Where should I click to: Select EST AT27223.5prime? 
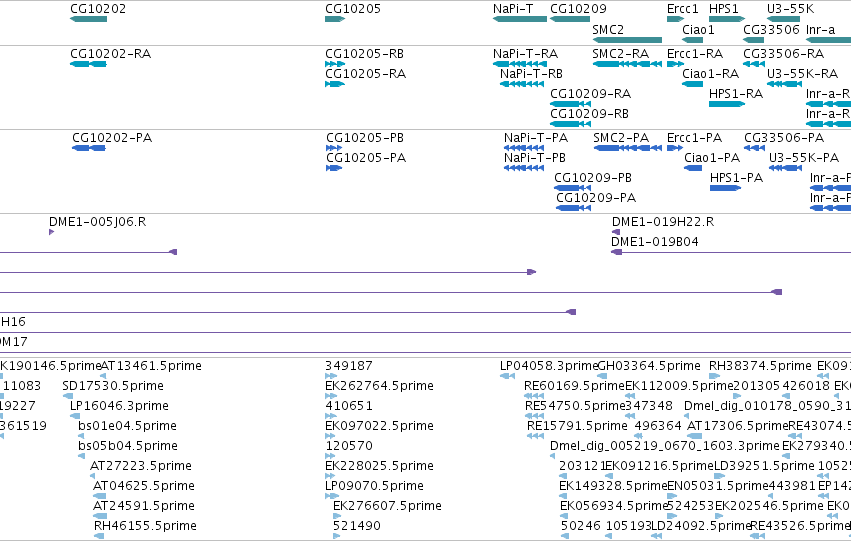92,476
